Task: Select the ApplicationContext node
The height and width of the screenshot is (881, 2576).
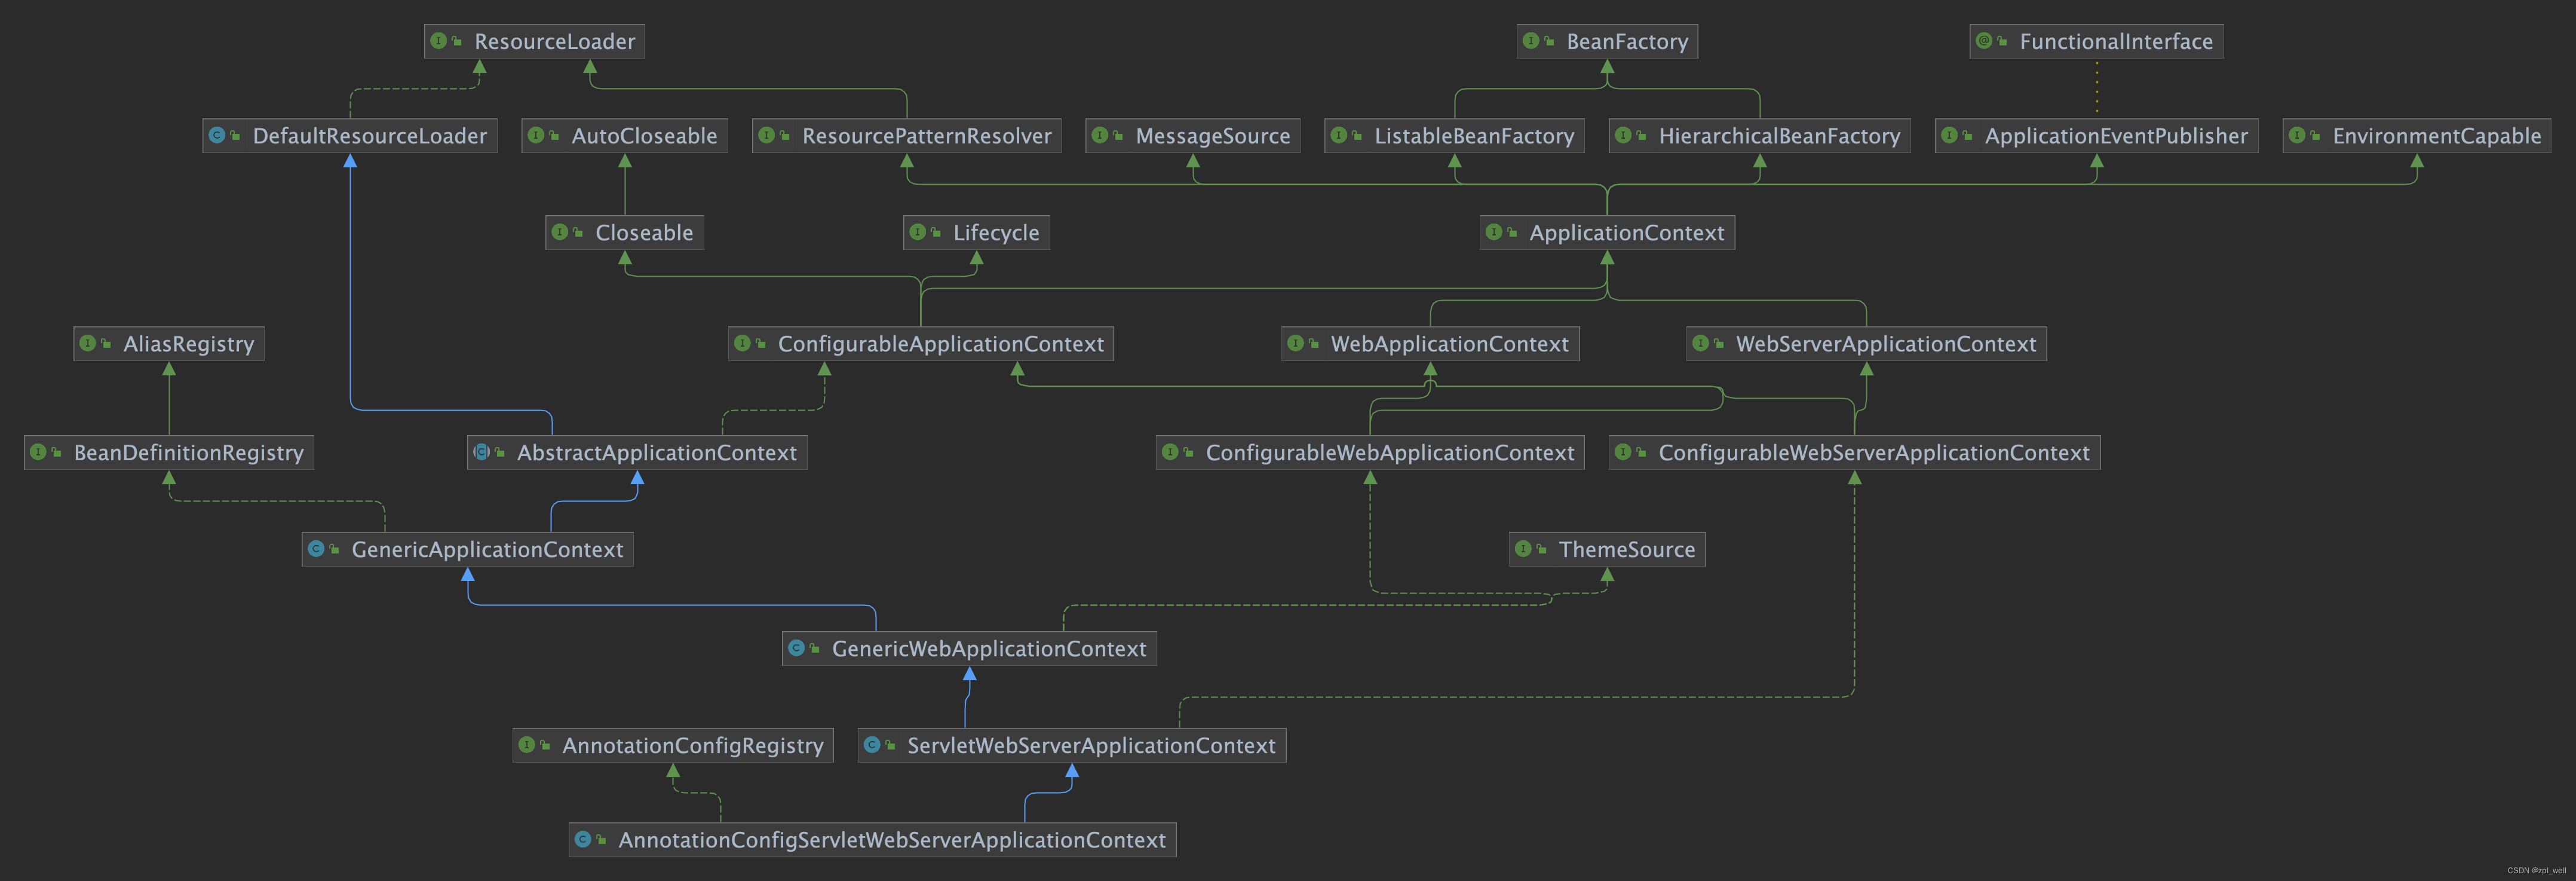Action: coord(1626,233)
